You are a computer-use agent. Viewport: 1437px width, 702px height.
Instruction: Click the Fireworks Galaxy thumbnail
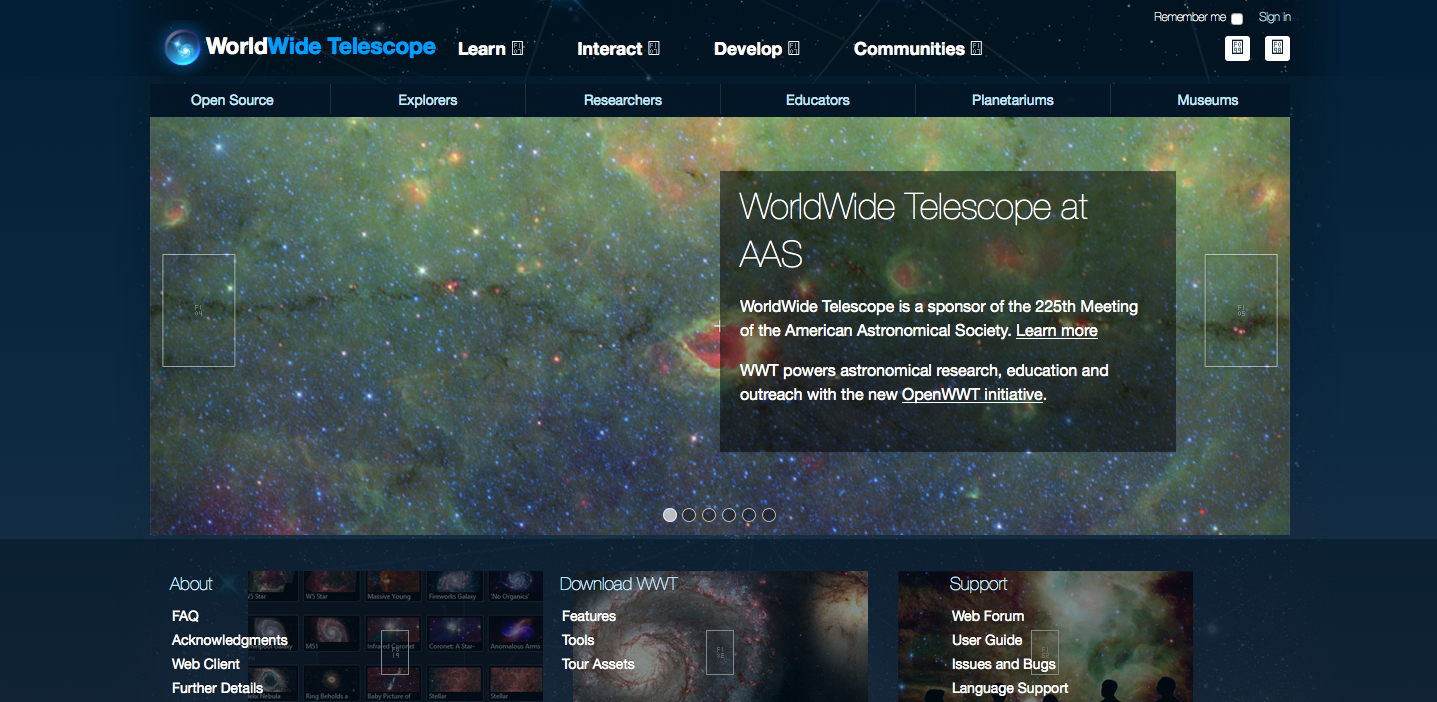(454, 586)
